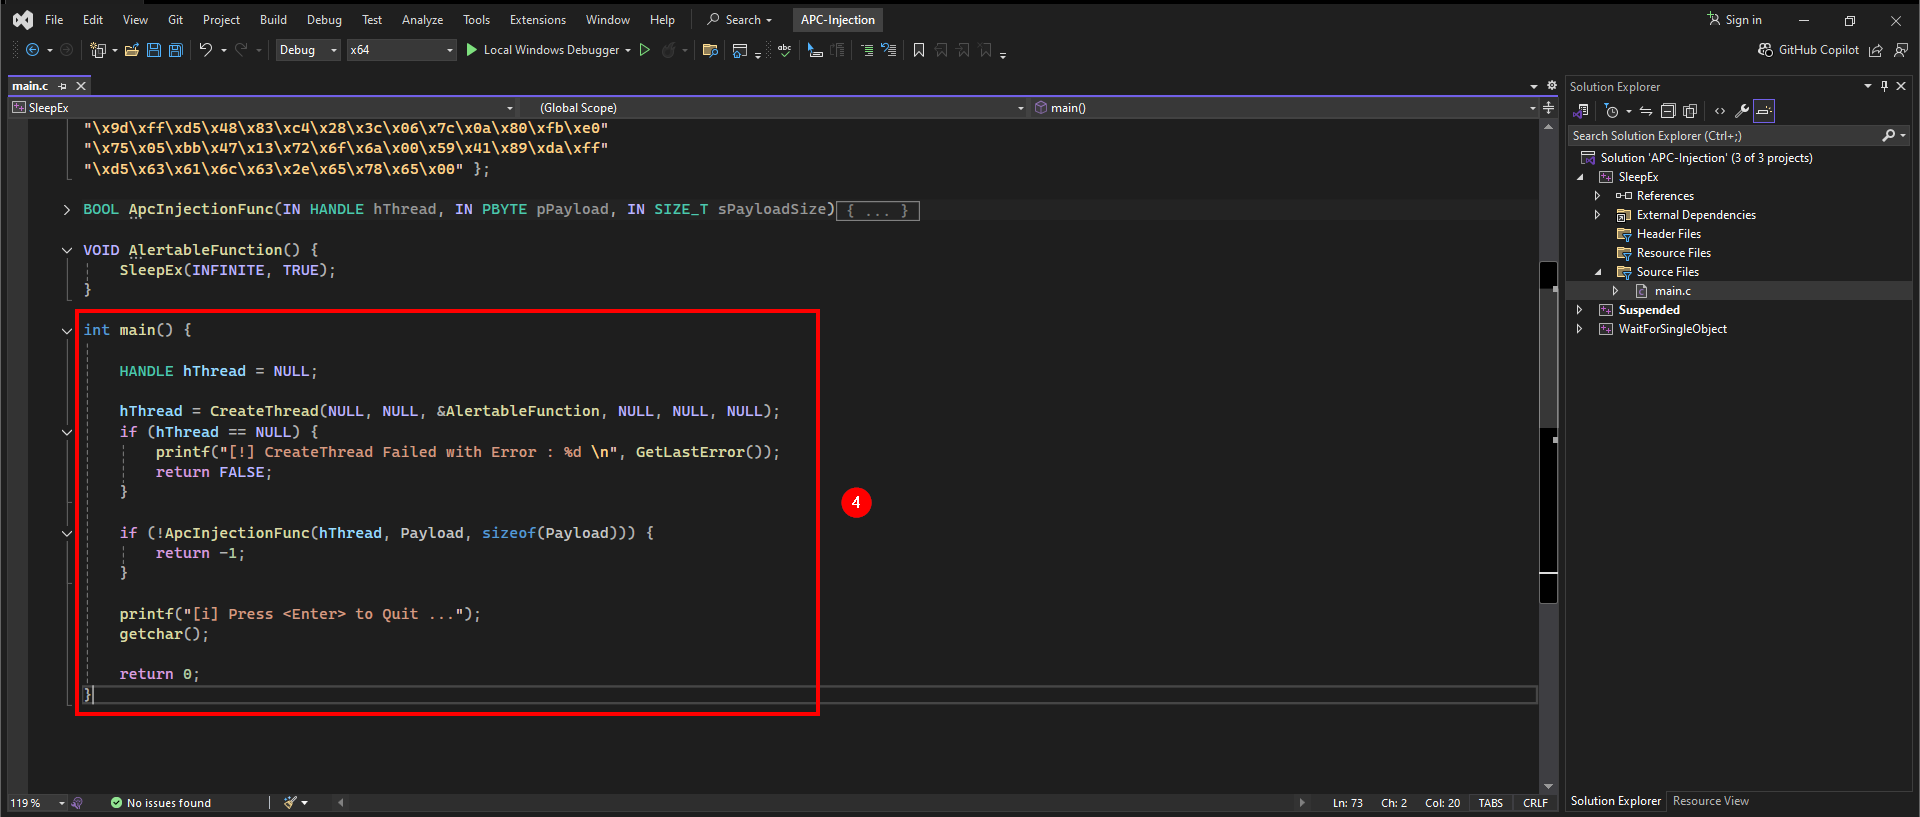Expand the collapsed ApcInjectionFunc code block
The height and width of the screenshot is (817, 1920).
(x=67, y=210)
